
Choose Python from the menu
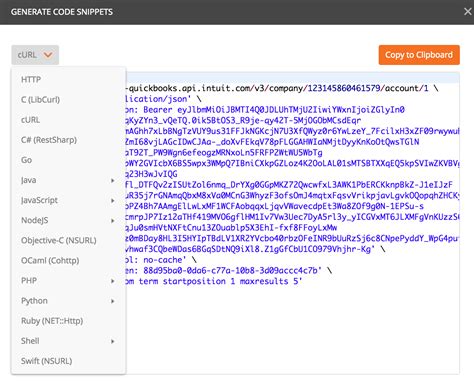(68, 301)
